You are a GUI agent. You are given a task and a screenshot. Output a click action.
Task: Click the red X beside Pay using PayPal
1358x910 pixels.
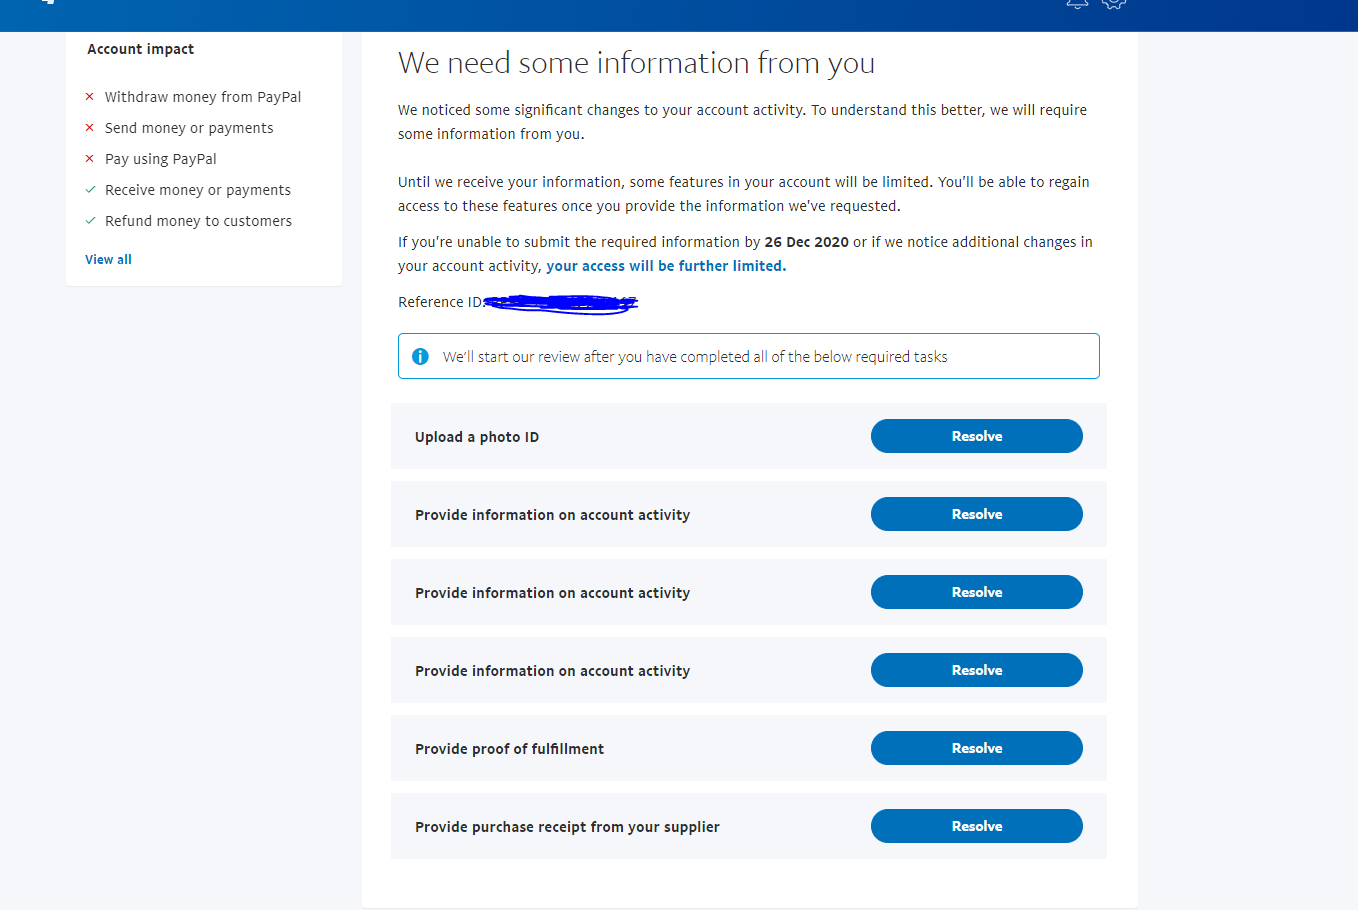point(90,159)
